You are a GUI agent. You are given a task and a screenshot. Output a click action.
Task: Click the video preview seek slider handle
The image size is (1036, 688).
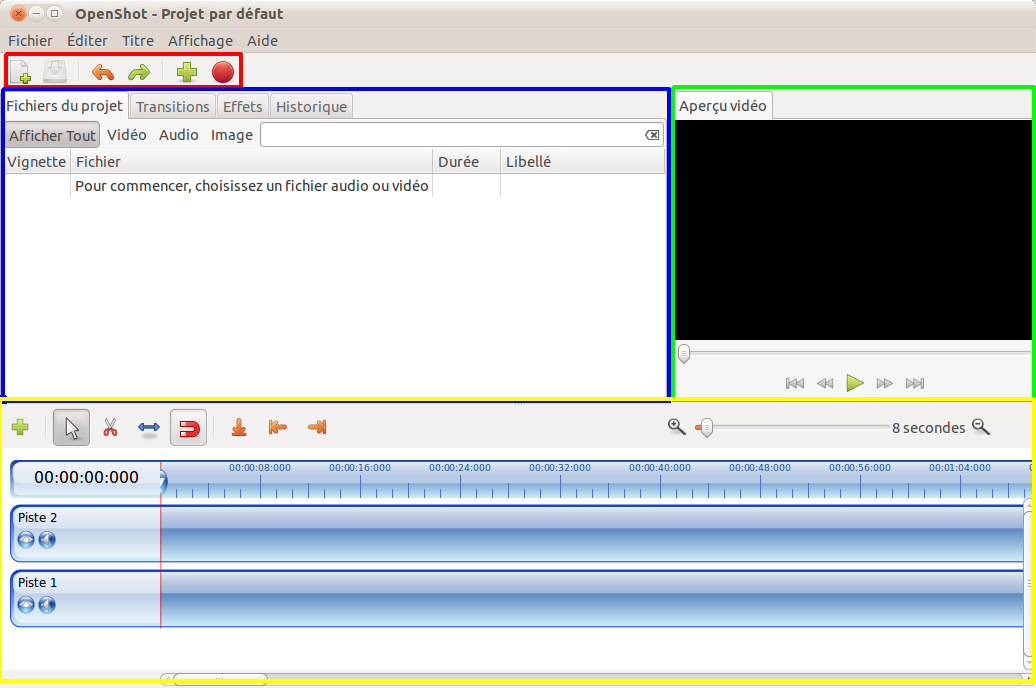pyautogui.click(x=684, y=354)
